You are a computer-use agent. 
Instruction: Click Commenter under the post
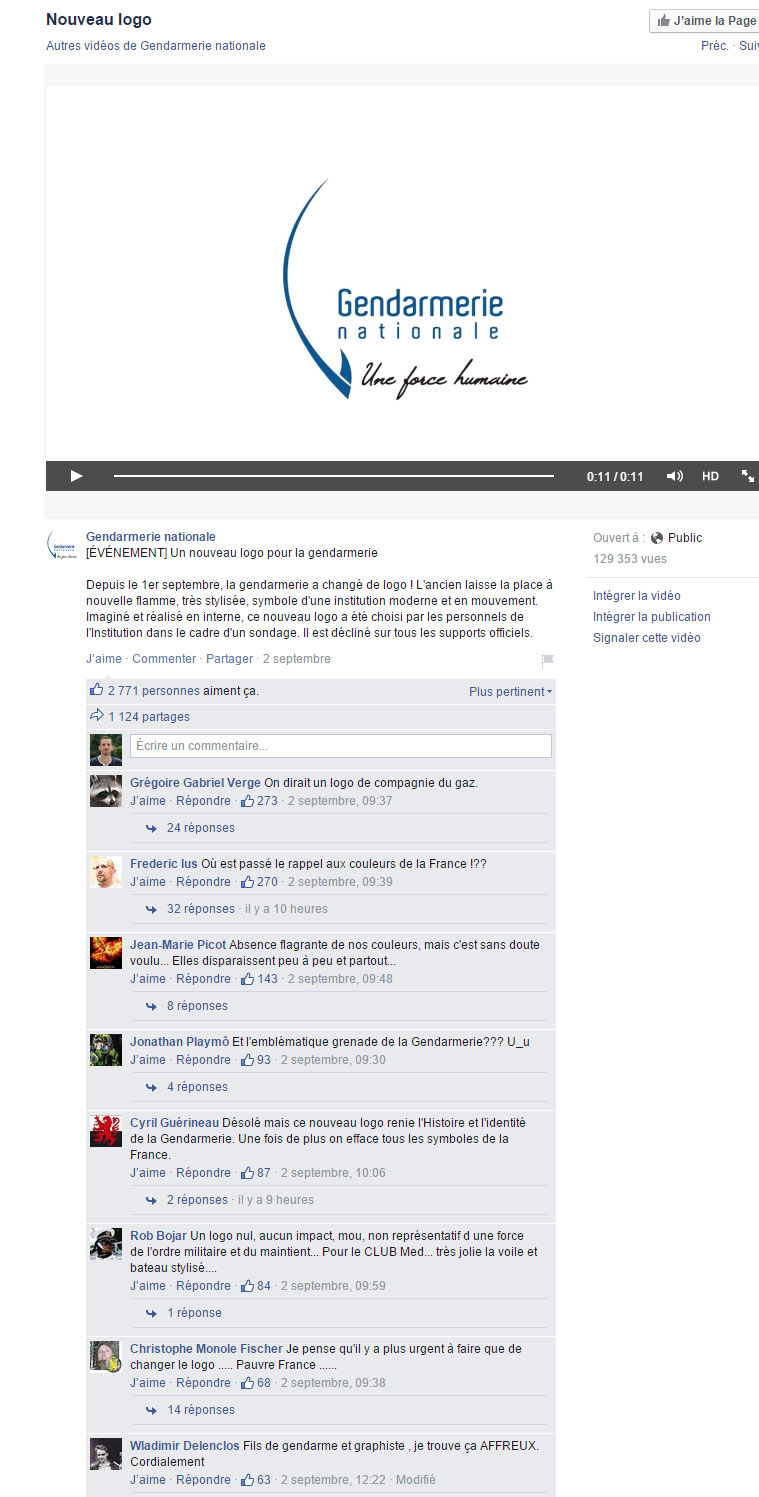point(164,659)
